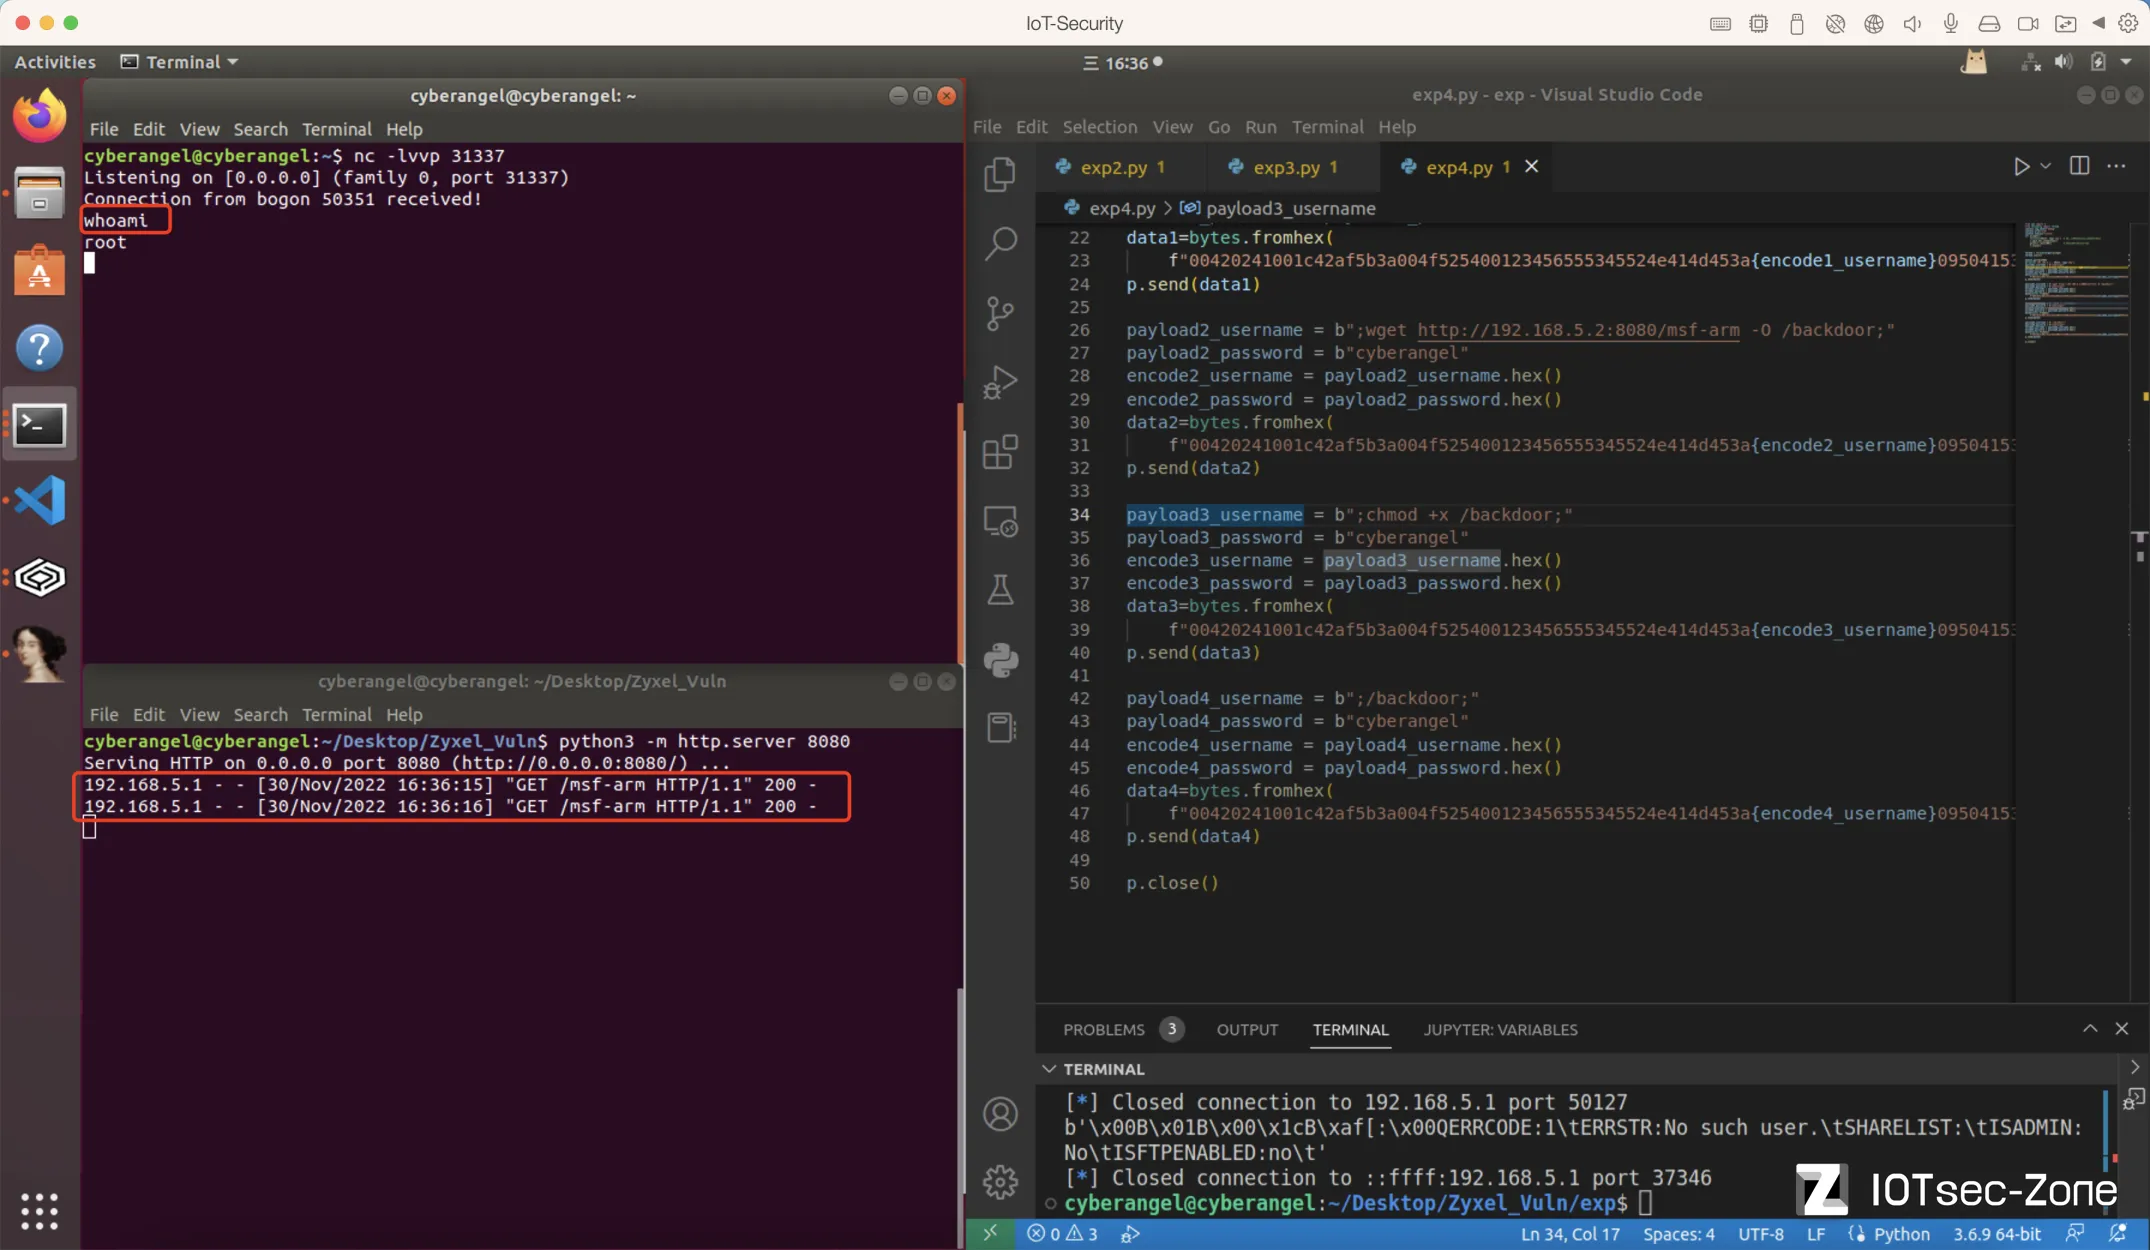Click the notification bell in status bar
The height and width of the screenshot is (1250, 2150).
(x=2117, y=1233)
